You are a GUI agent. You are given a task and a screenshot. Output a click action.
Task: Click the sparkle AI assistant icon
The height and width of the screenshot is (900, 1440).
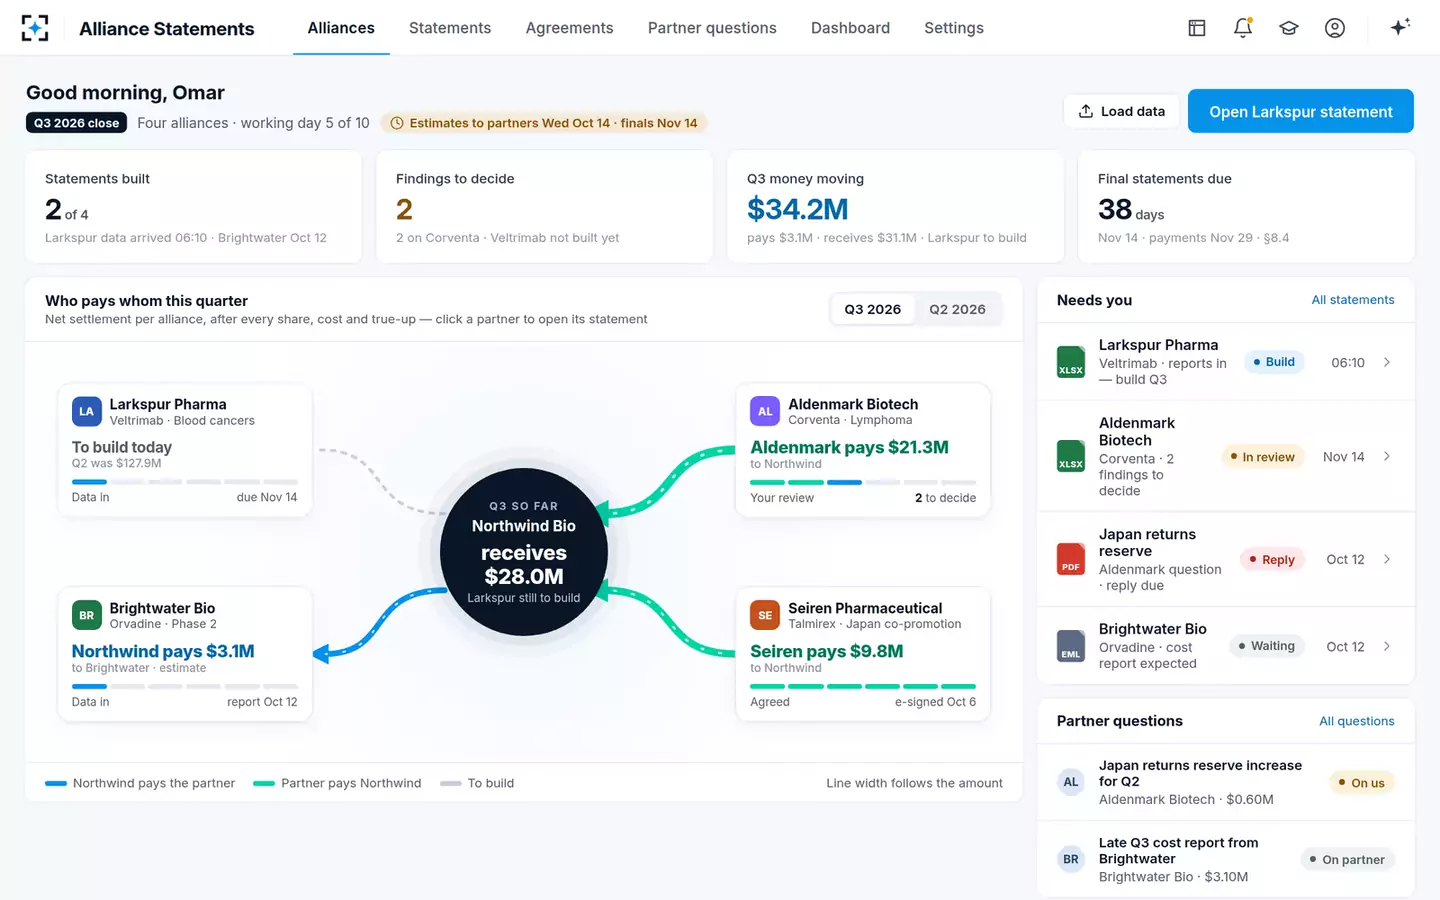pos(1400,27)
